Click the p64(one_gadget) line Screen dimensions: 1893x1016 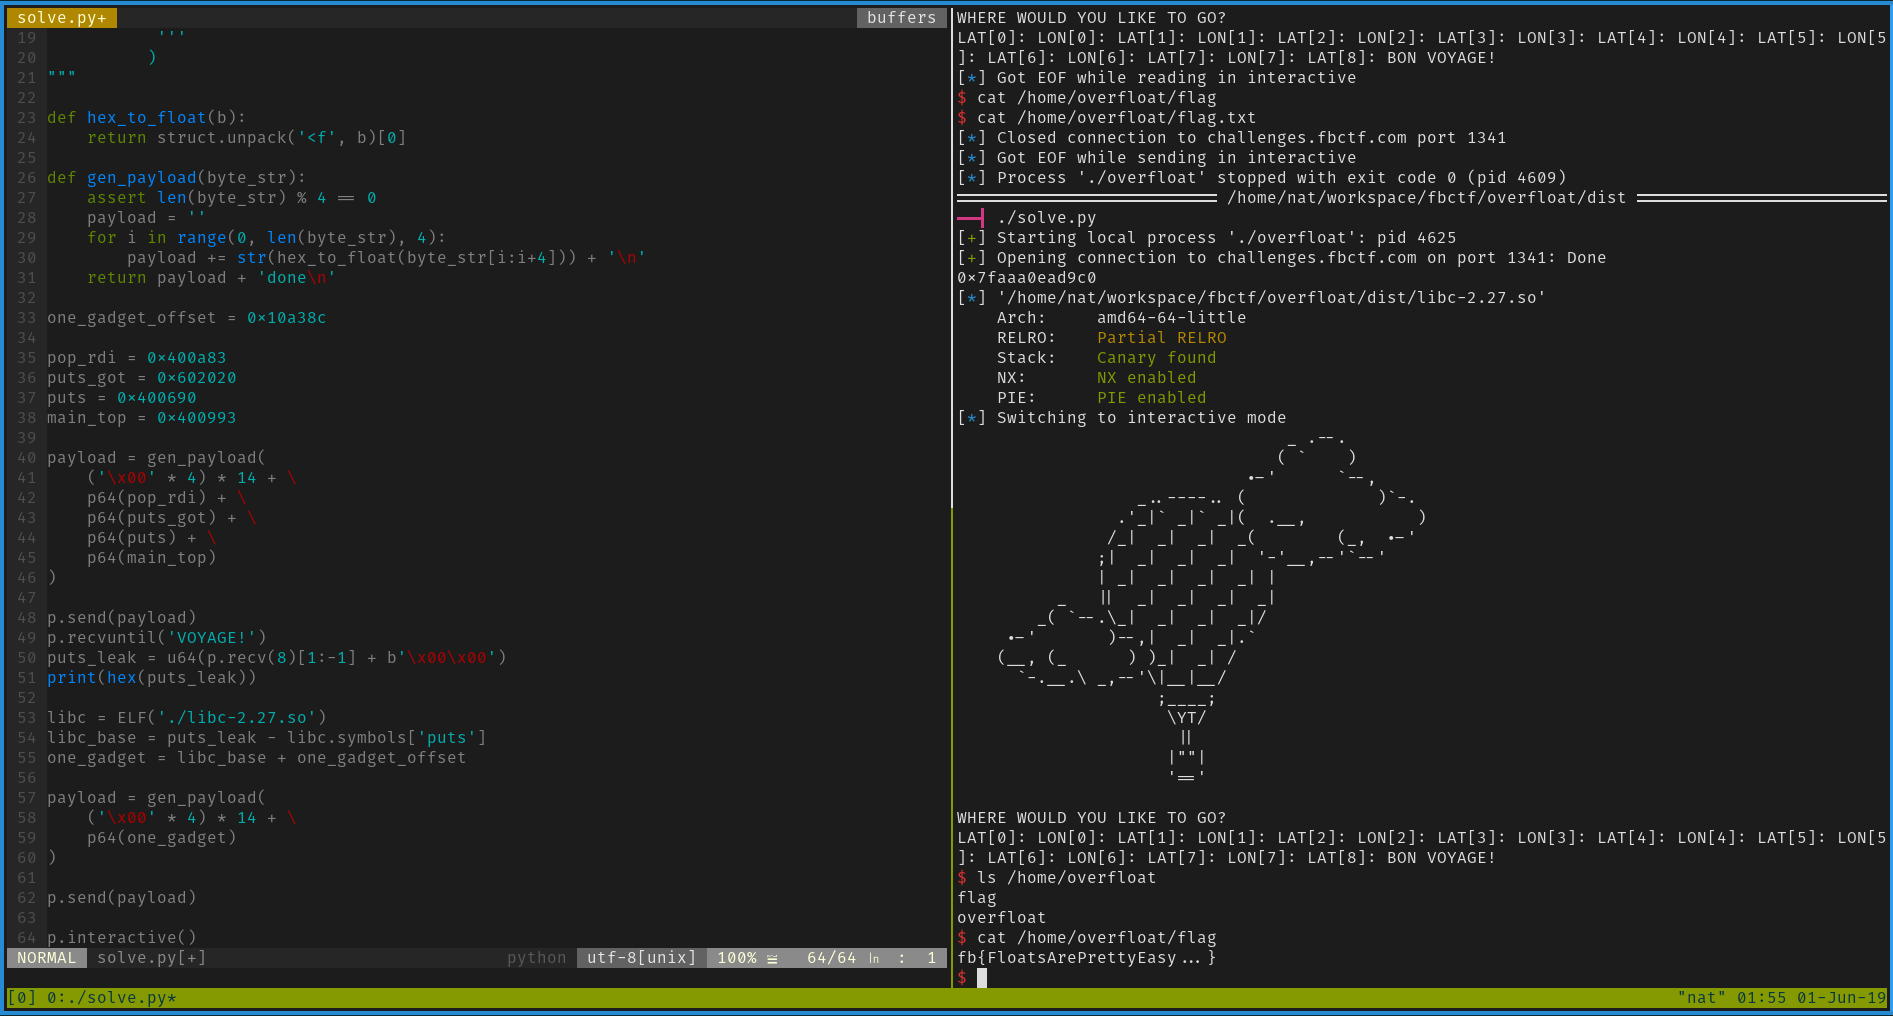click(161, 838)
